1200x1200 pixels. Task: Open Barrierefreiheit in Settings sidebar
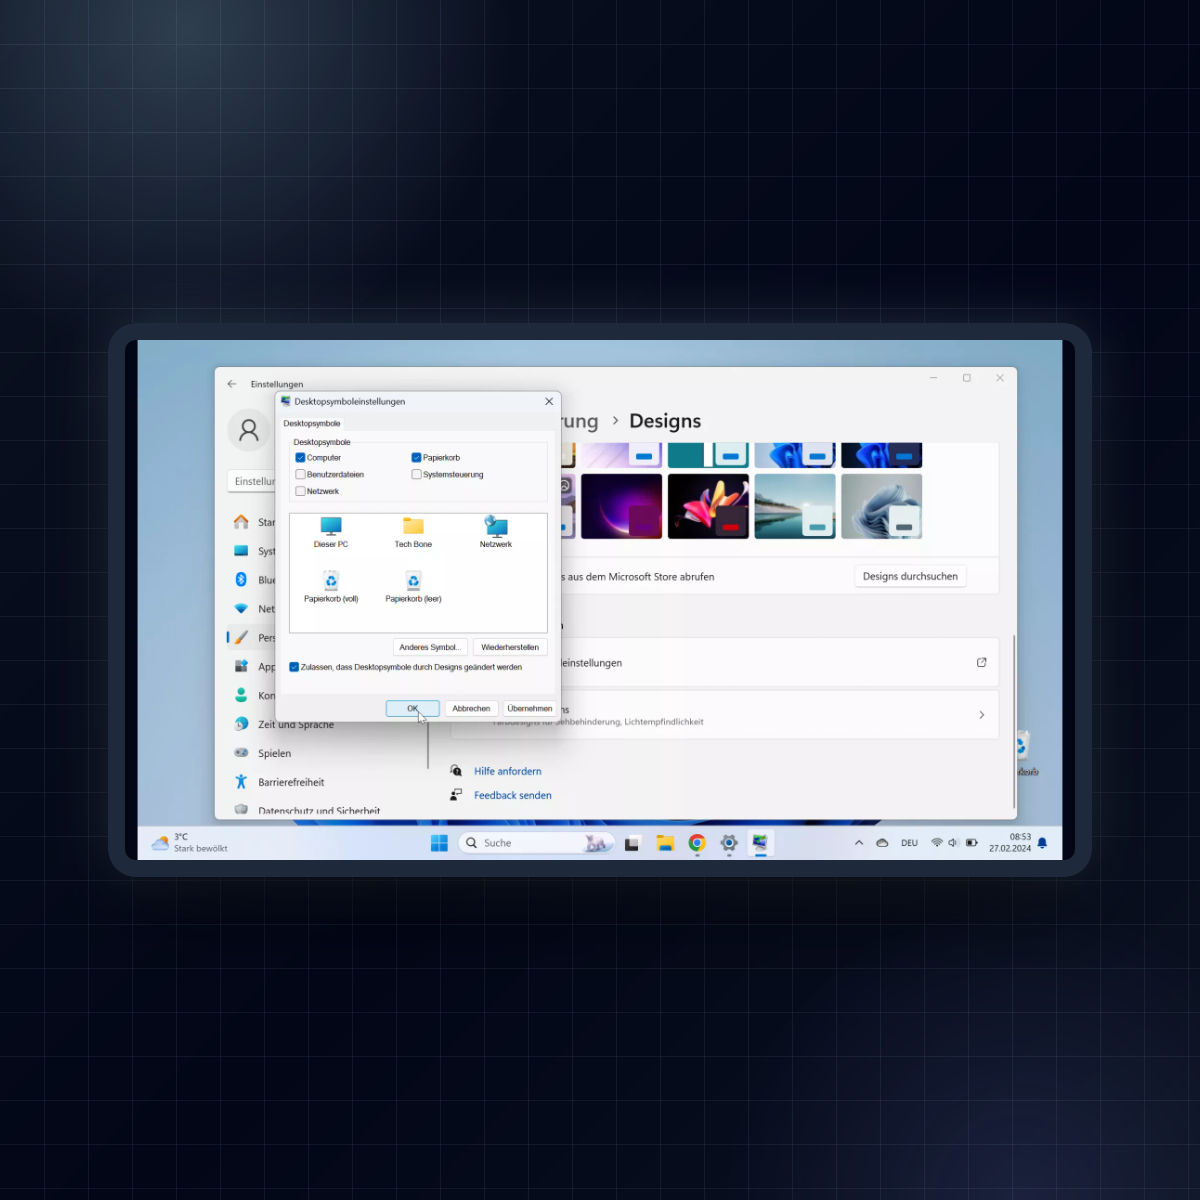(291, 782)
